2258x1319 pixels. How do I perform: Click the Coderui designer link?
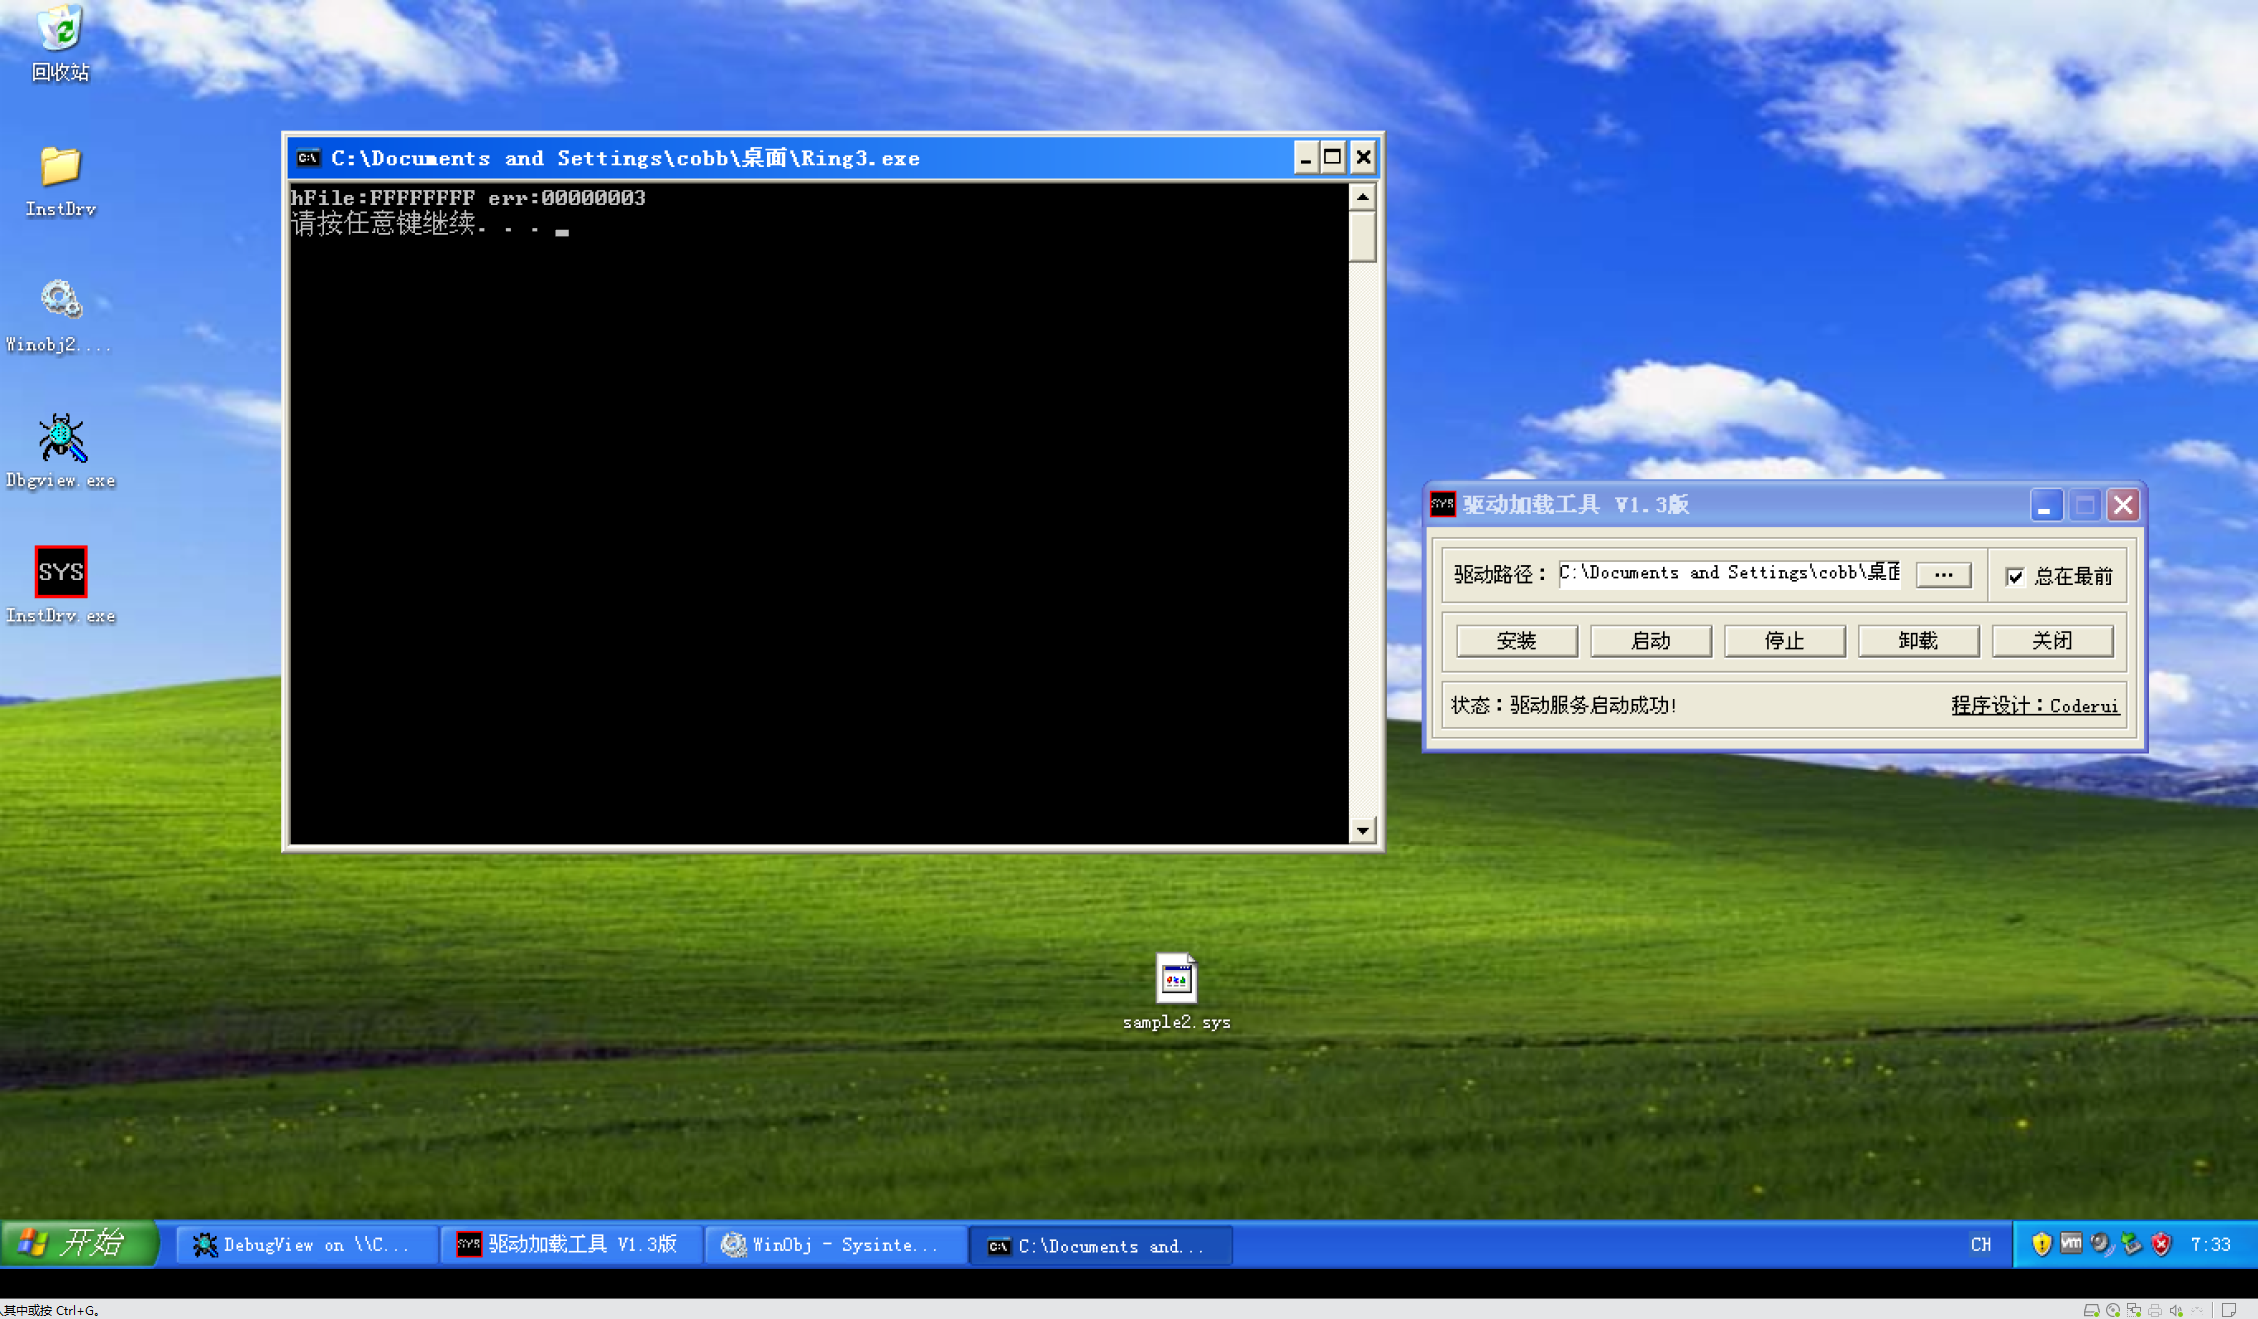click(2084, 706)
